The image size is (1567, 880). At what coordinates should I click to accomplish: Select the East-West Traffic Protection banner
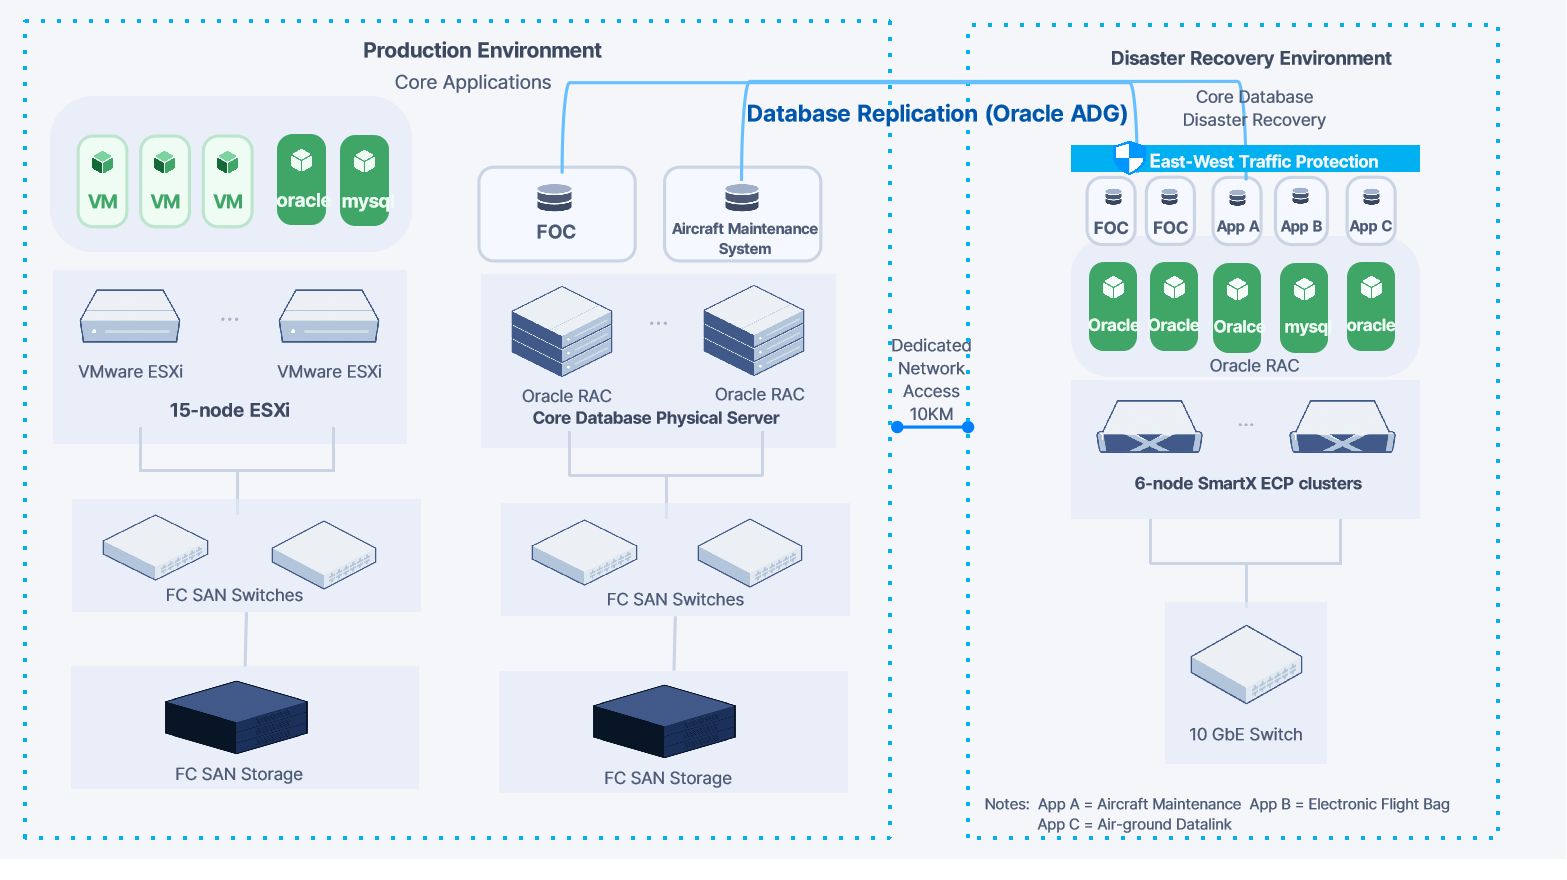point(1263,160)
